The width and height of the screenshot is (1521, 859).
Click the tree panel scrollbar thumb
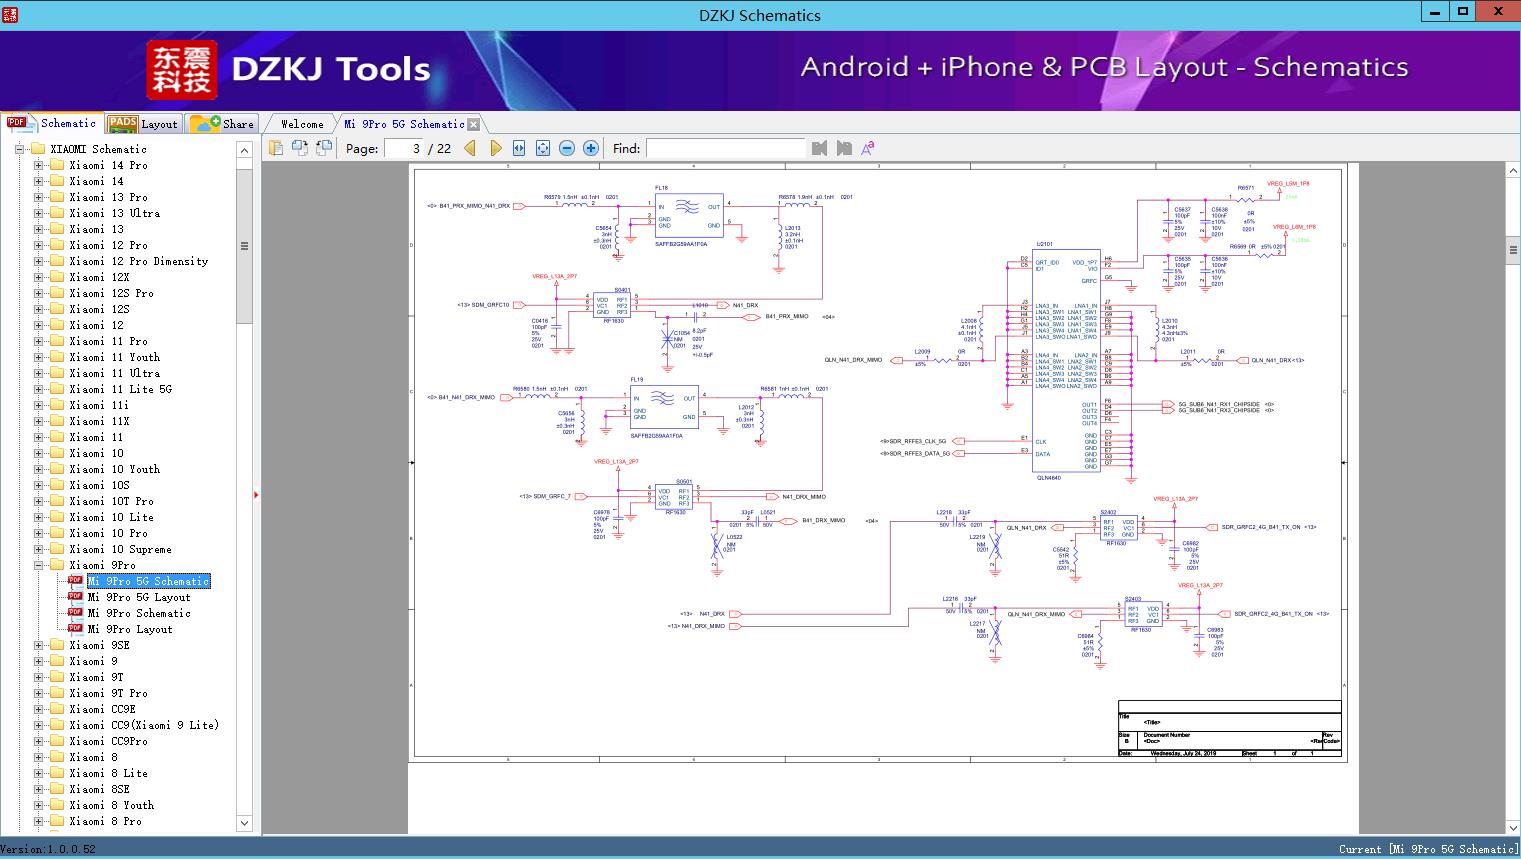coord(244,245)
